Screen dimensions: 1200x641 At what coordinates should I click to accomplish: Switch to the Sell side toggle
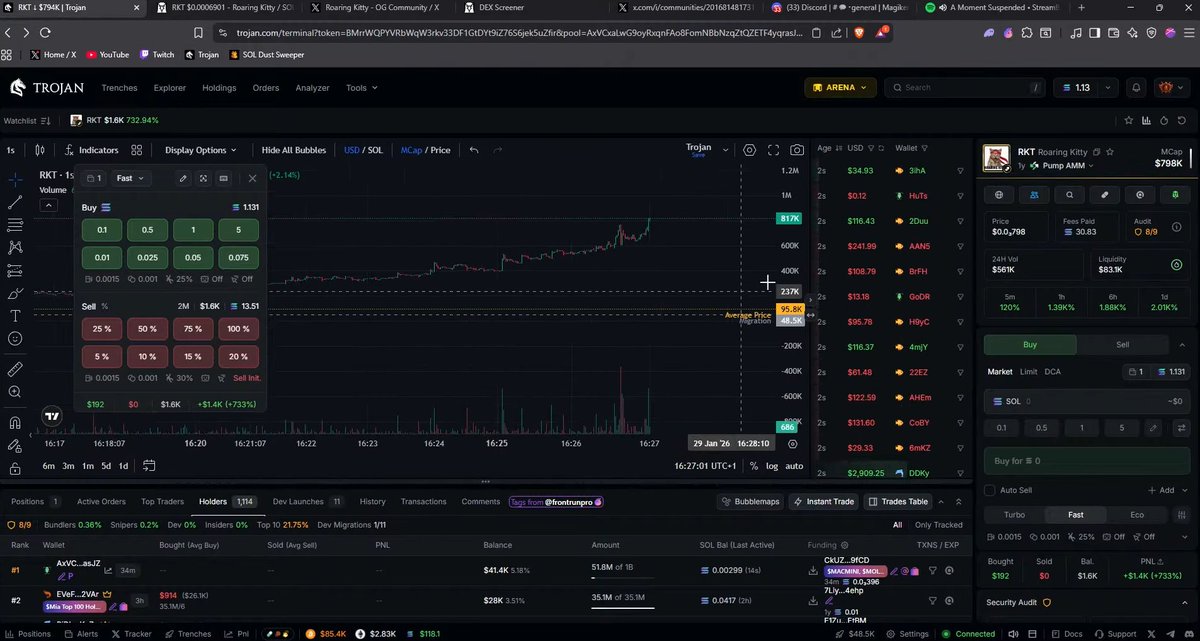pyautogui.click(x=1122, y=344)
